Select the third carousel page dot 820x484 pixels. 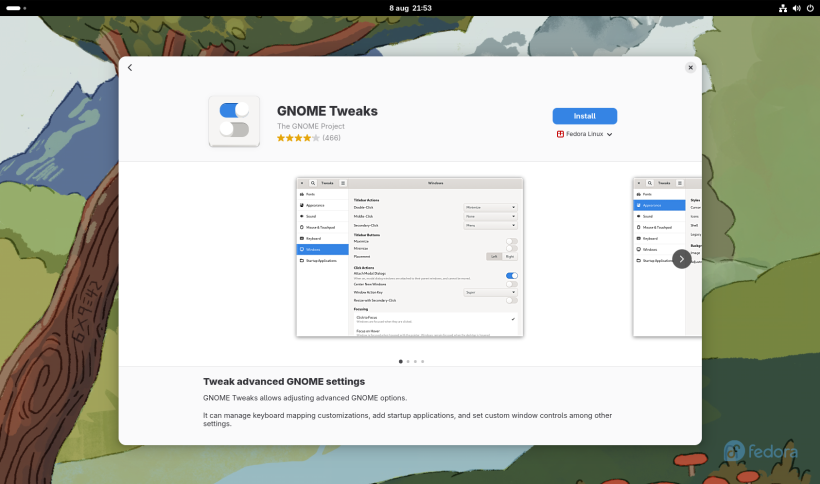[415, 361]
